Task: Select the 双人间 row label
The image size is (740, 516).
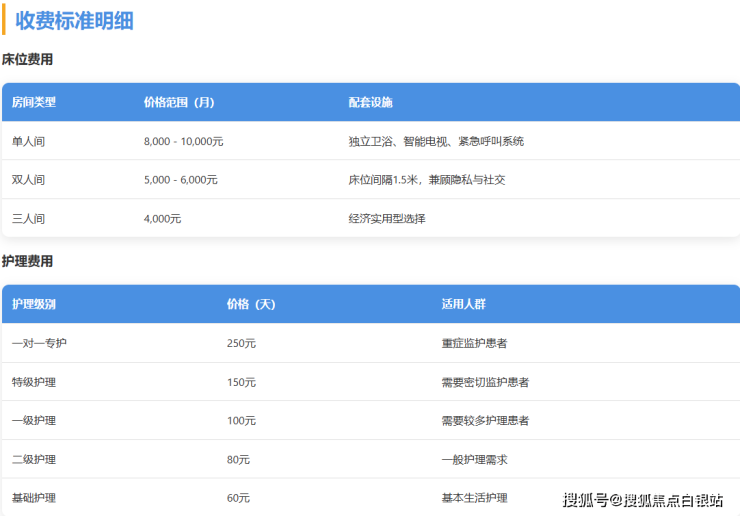Action: tap(28, 180)
